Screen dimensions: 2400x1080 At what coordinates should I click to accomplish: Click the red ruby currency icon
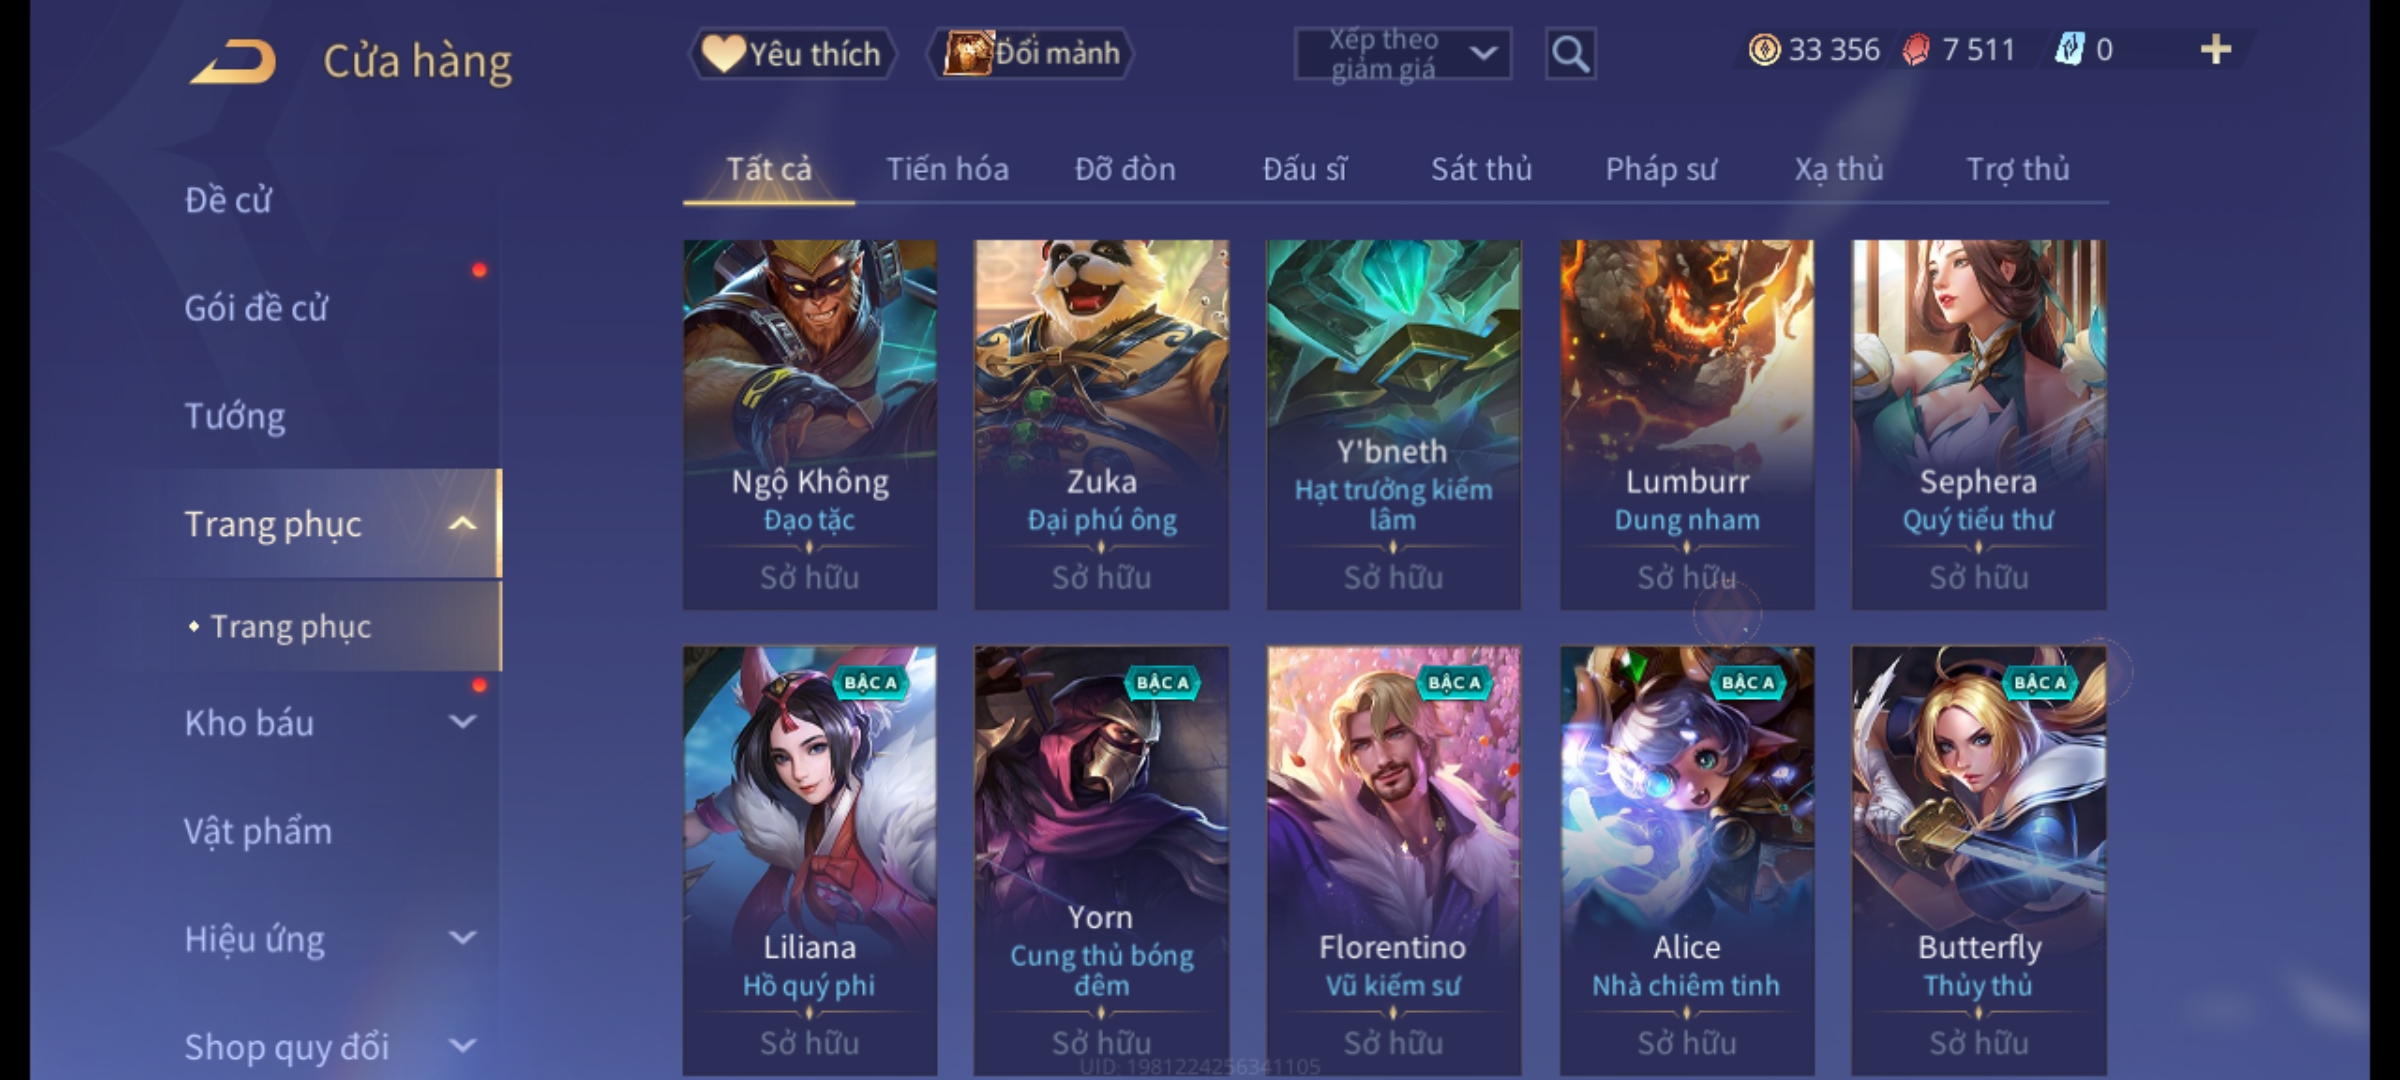[x=1916, y=50]
